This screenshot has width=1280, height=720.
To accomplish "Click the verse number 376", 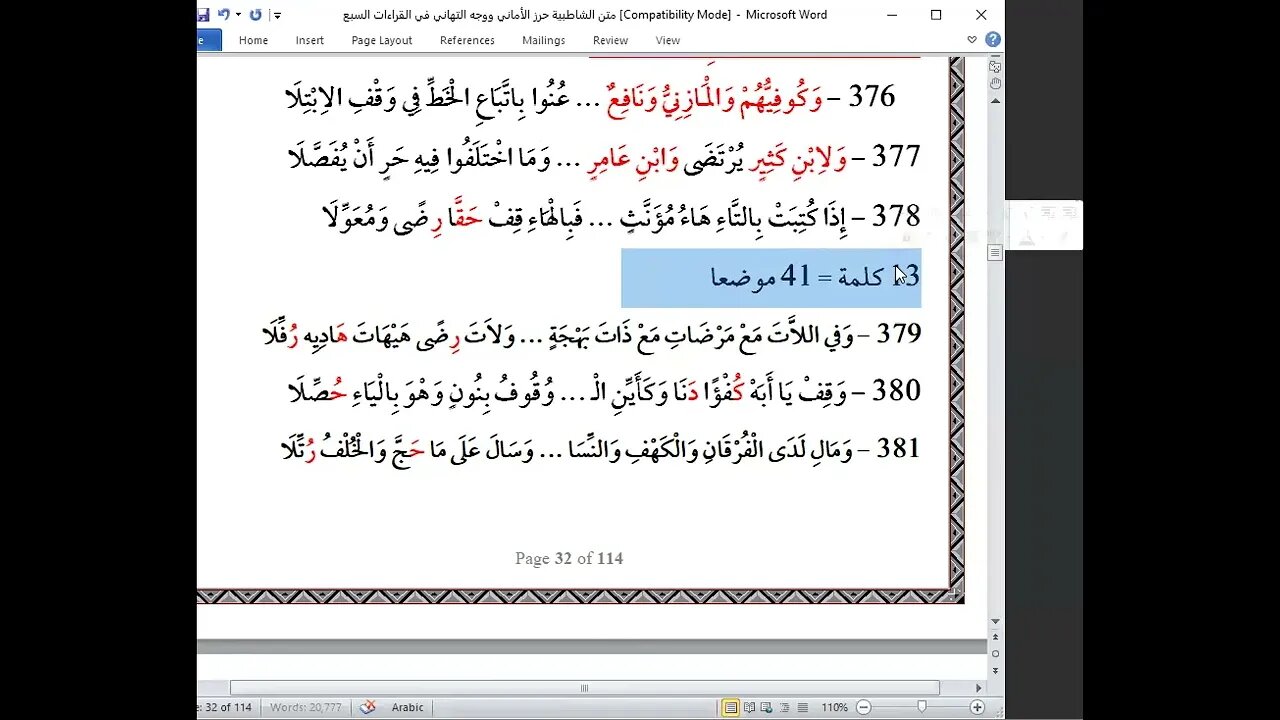I will [871, 97].
